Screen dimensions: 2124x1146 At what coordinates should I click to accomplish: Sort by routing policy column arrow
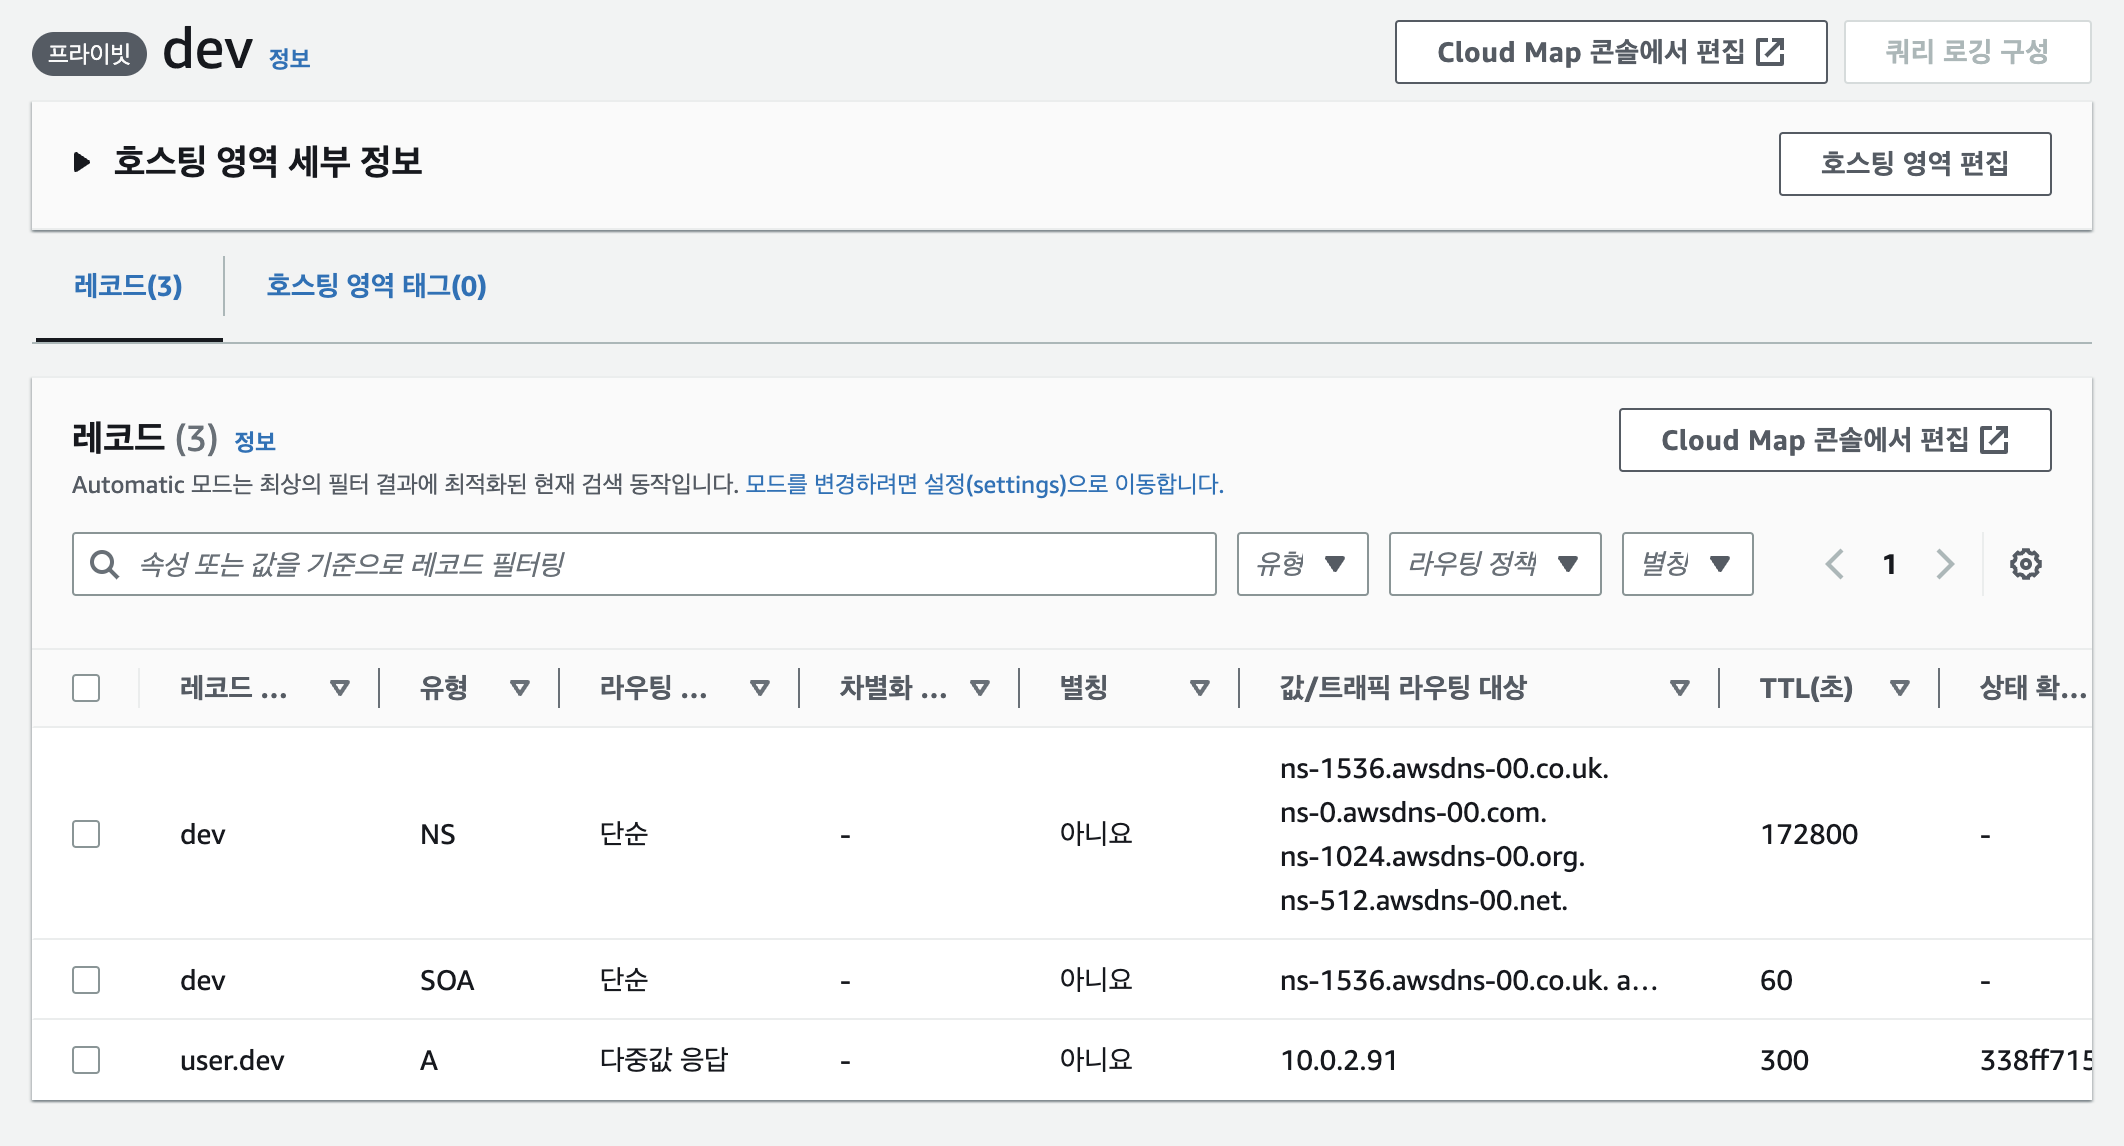pyautogui.click(x=760, y=688)
